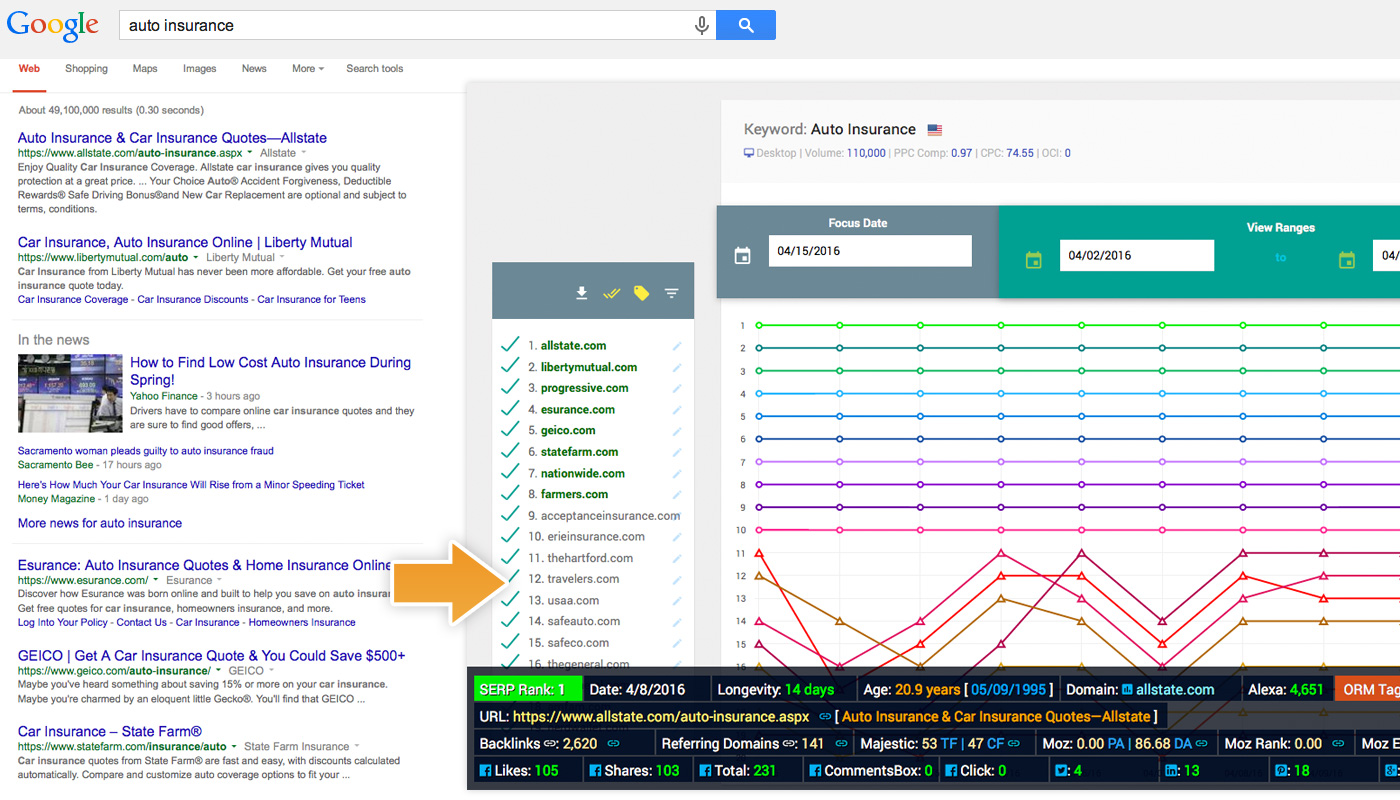Viewport: 1400px width, 800px height.
Task: Open Search tools
Action: (375, 69)
